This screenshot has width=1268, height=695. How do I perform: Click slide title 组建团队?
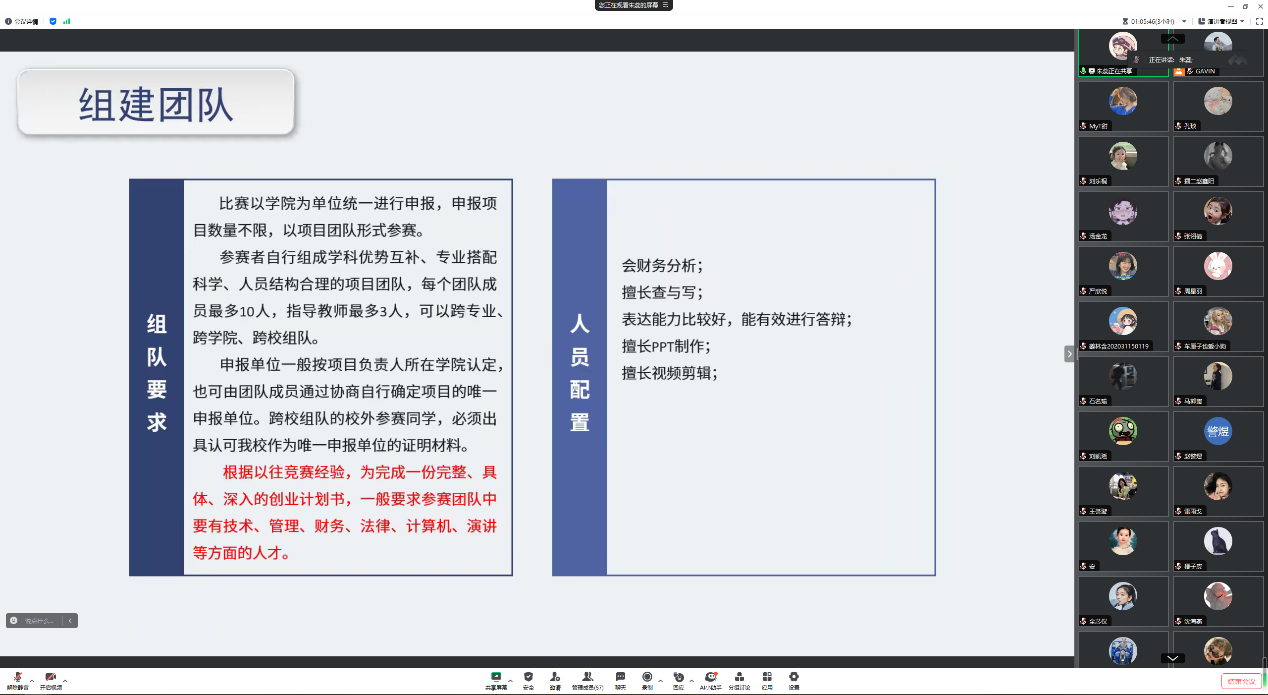[156, 105]
